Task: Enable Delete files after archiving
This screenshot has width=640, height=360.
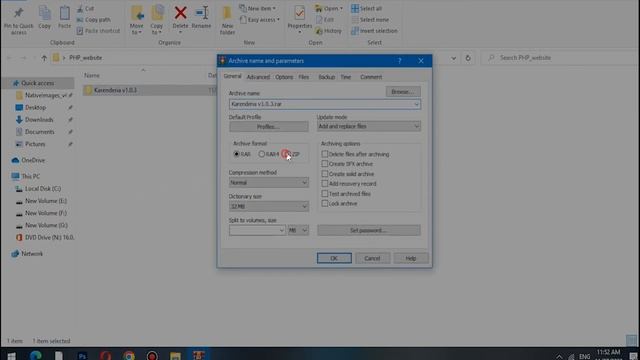Action: coord(324,154)
